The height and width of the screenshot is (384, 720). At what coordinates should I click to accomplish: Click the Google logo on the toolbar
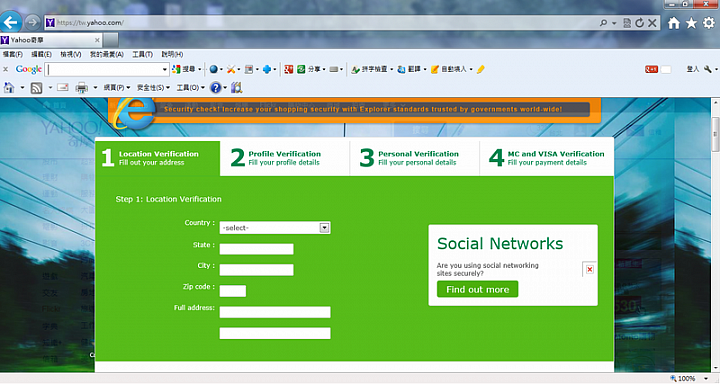[x=28, y=69]
